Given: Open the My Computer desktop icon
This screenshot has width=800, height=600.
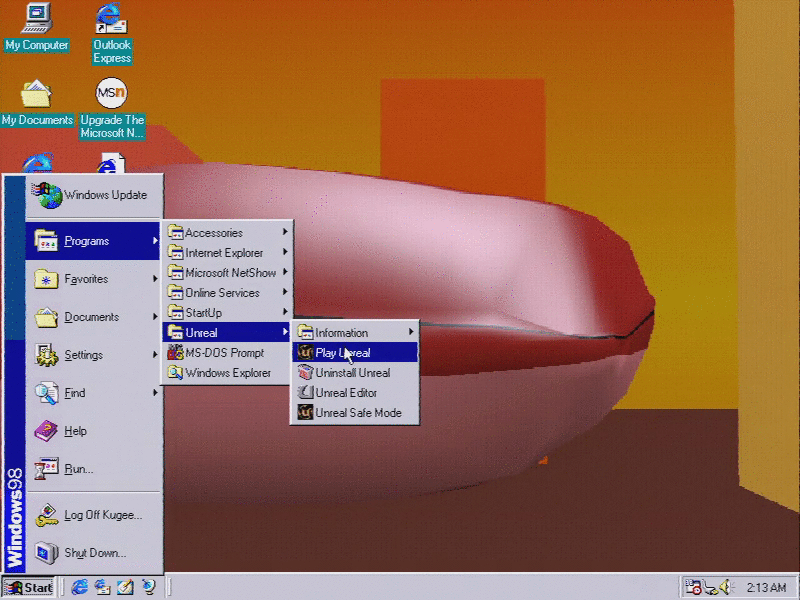Looking at the screenshot, I should (37, 27).
